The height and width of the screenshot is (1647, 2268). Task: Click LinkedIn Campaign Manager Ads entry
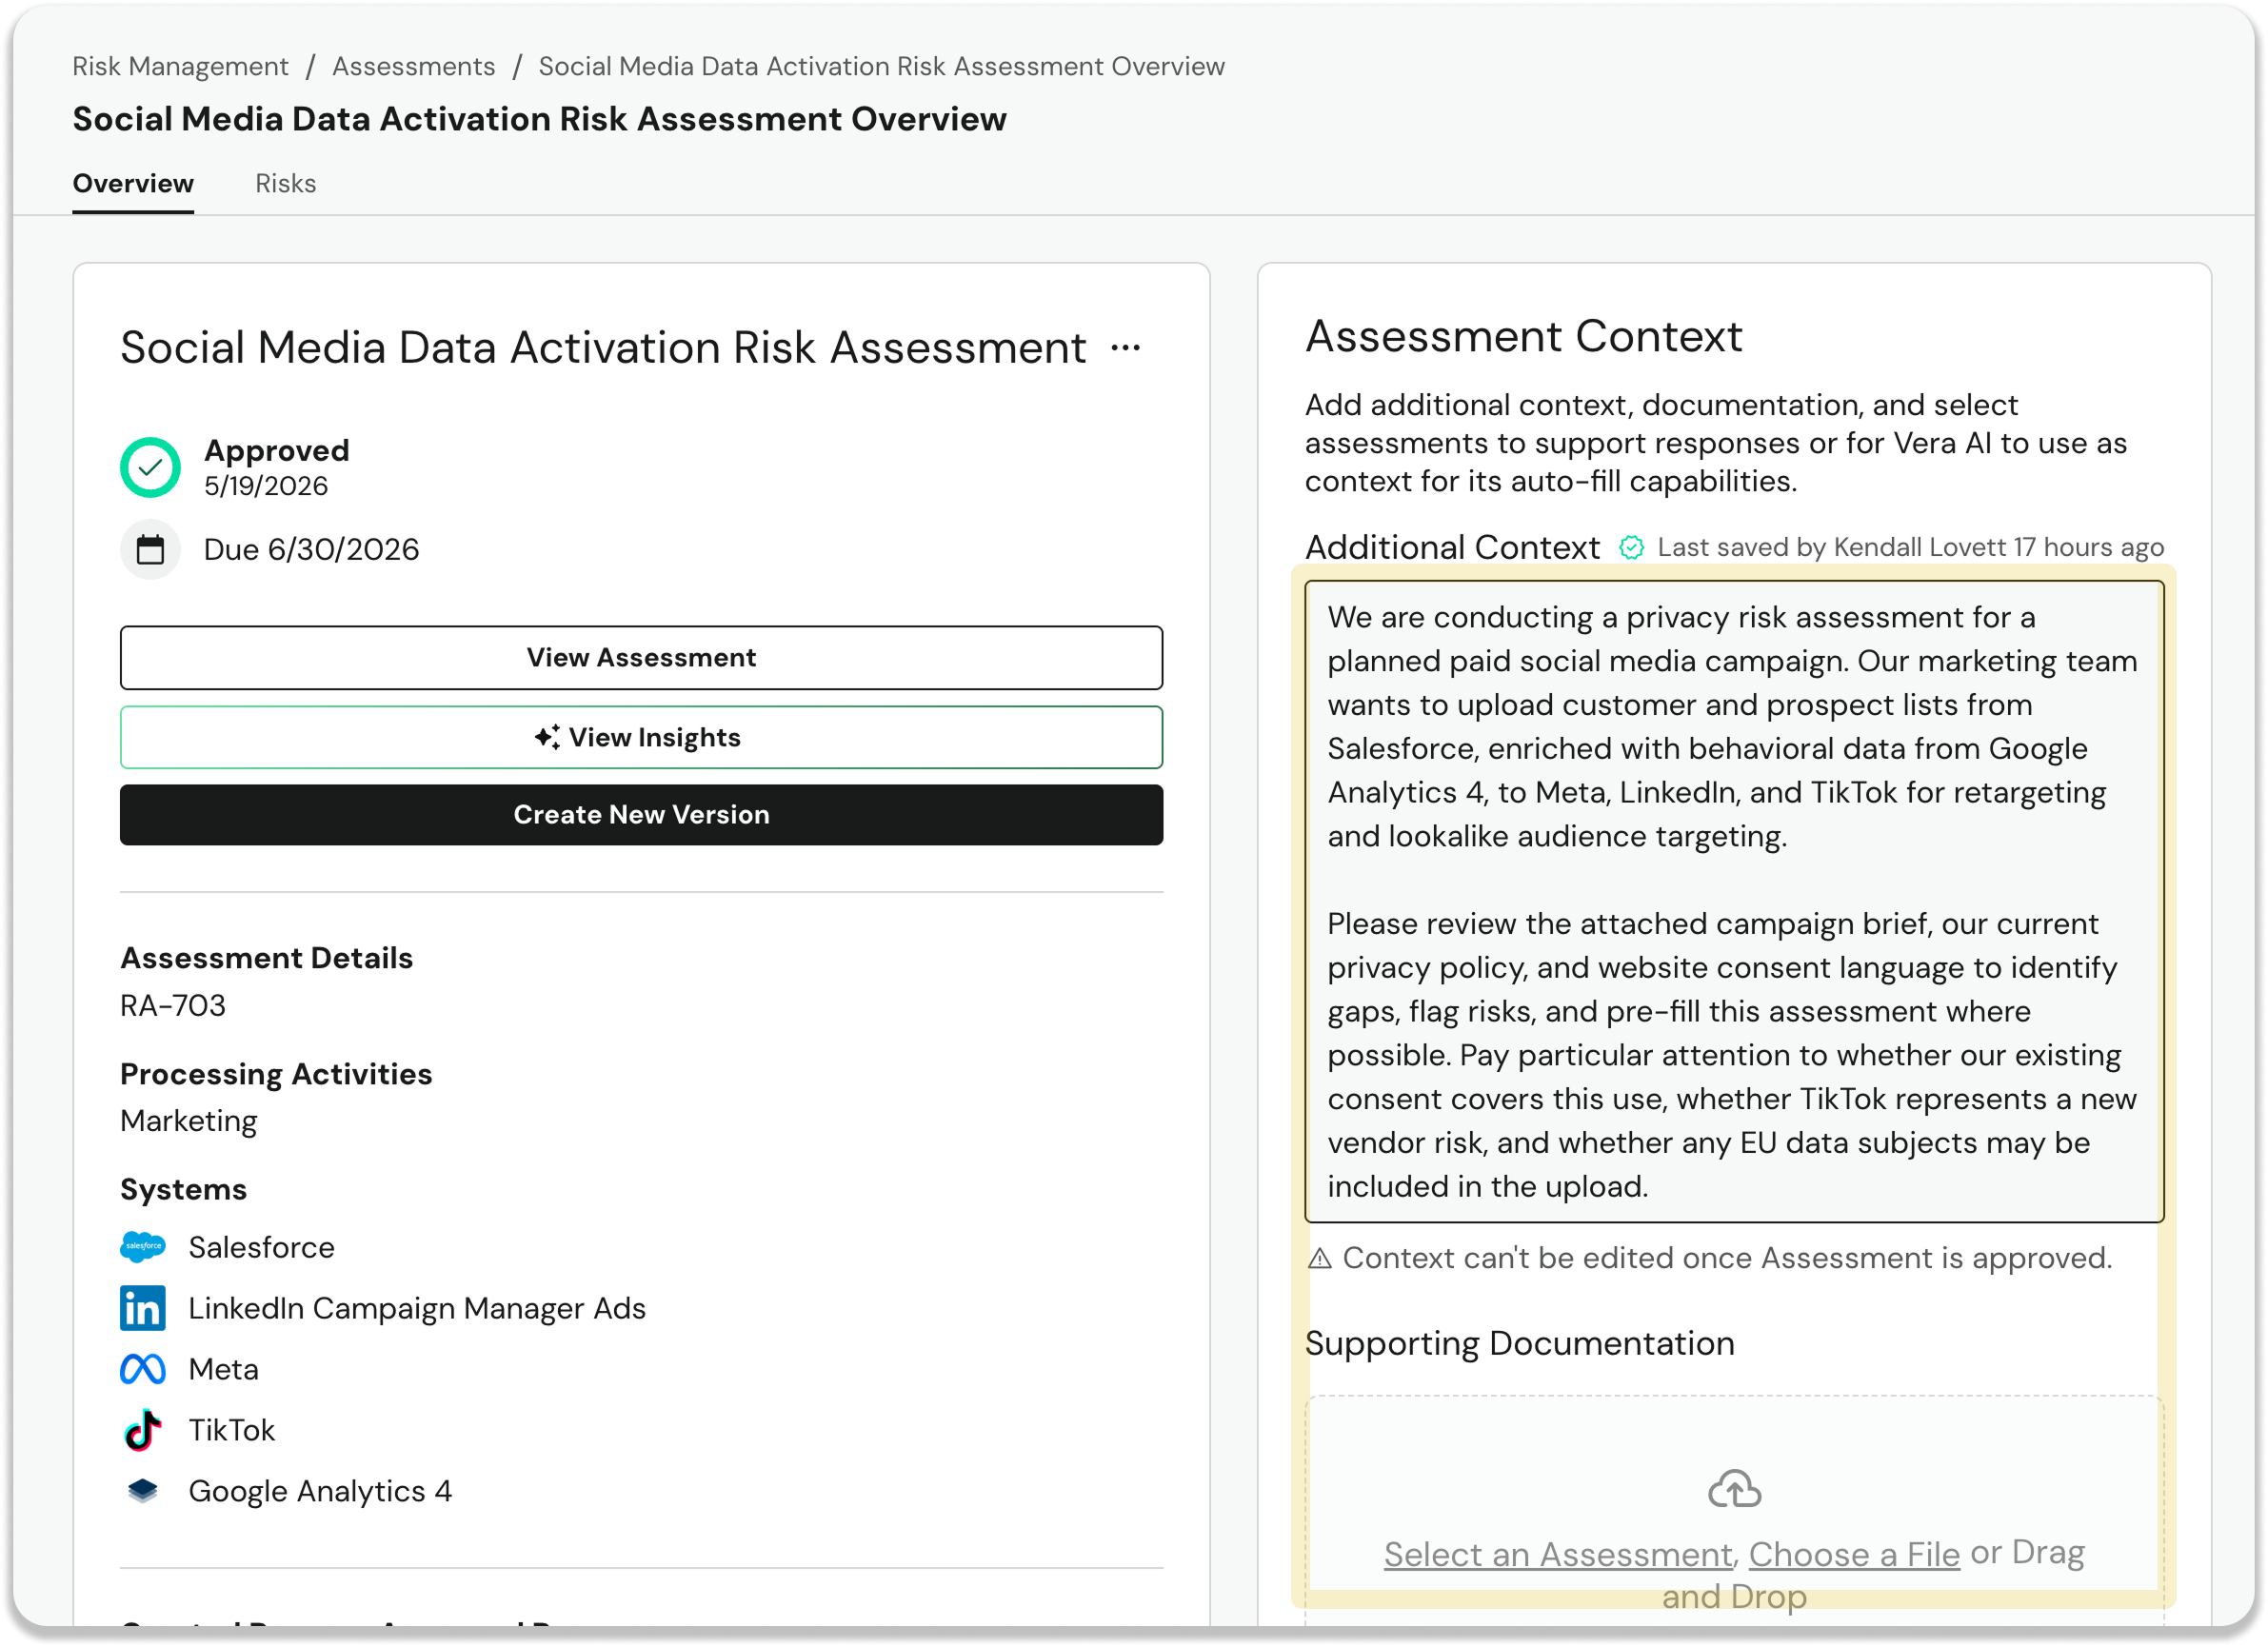(x=383, y=1308)
